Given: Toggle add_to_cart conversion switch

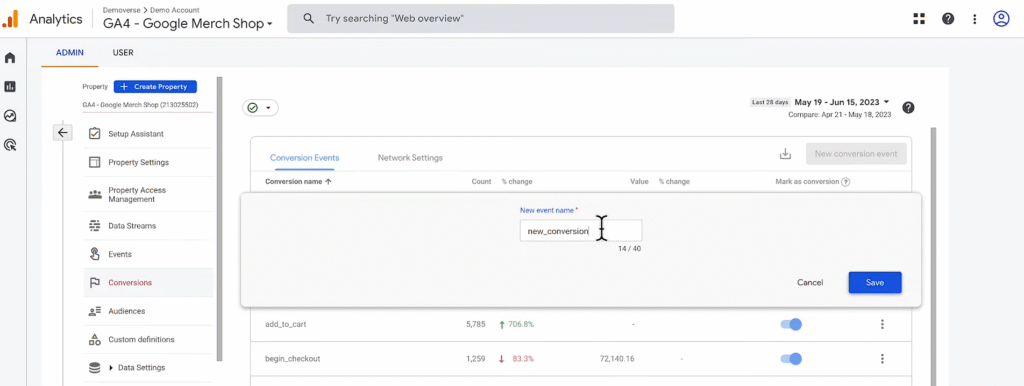Looking at the screenshot, I should pos(791,324).
